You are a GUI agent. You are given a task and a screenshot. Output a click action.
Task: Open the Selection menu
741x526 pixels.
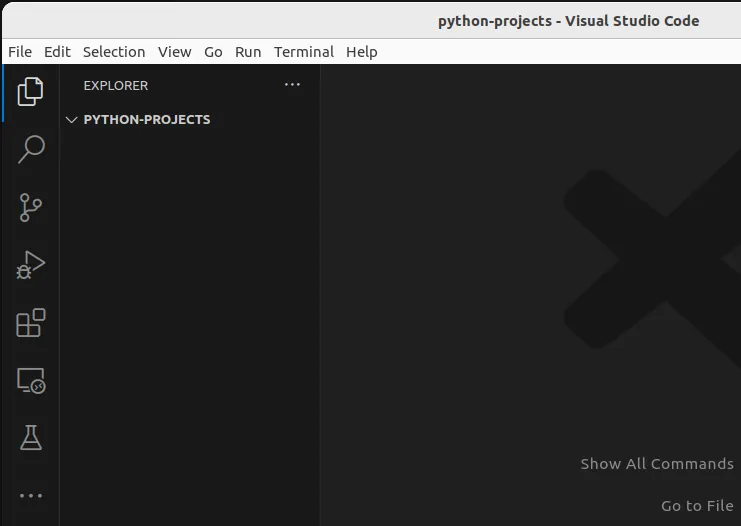(x=114, y=52)
